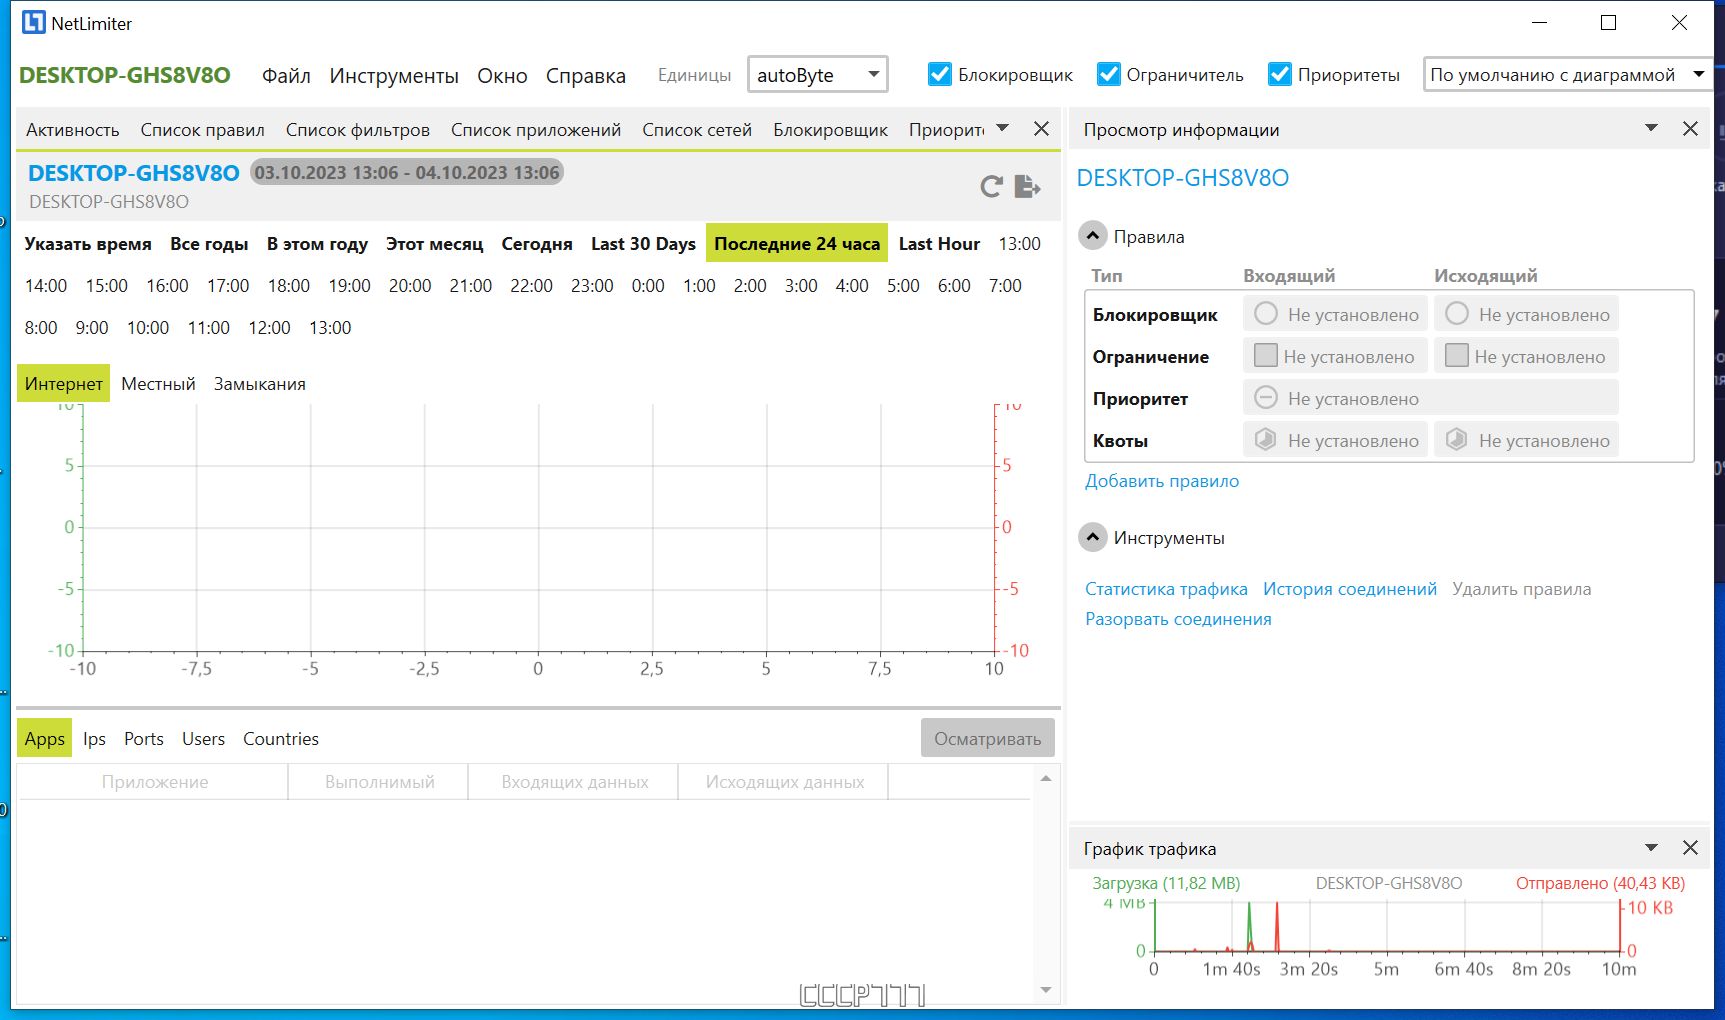Select the Last Hour range
Image resolution: width=1725 pixels, height=1020 pixels.
point(939,244)
